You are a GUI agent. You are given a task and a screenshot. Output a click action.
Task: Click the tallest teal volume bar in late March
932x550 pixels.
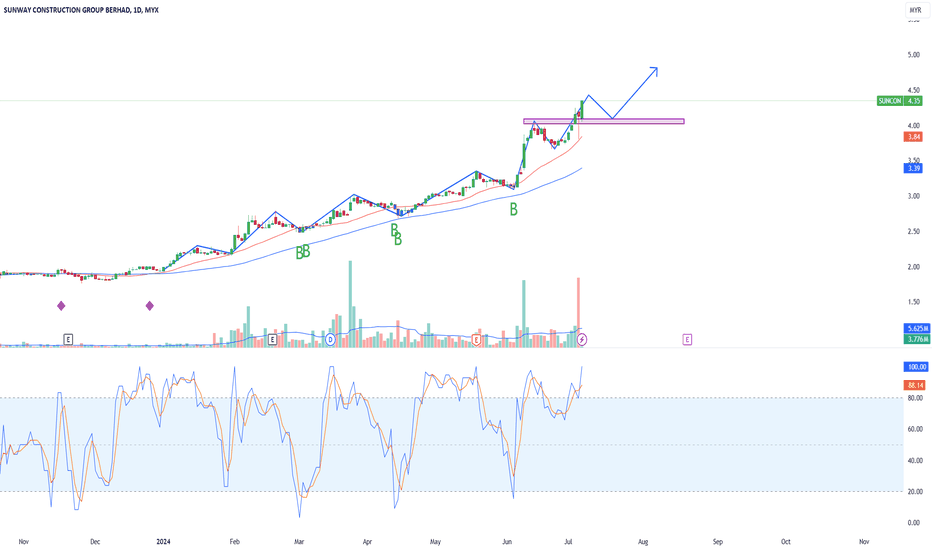pos(350,303)
